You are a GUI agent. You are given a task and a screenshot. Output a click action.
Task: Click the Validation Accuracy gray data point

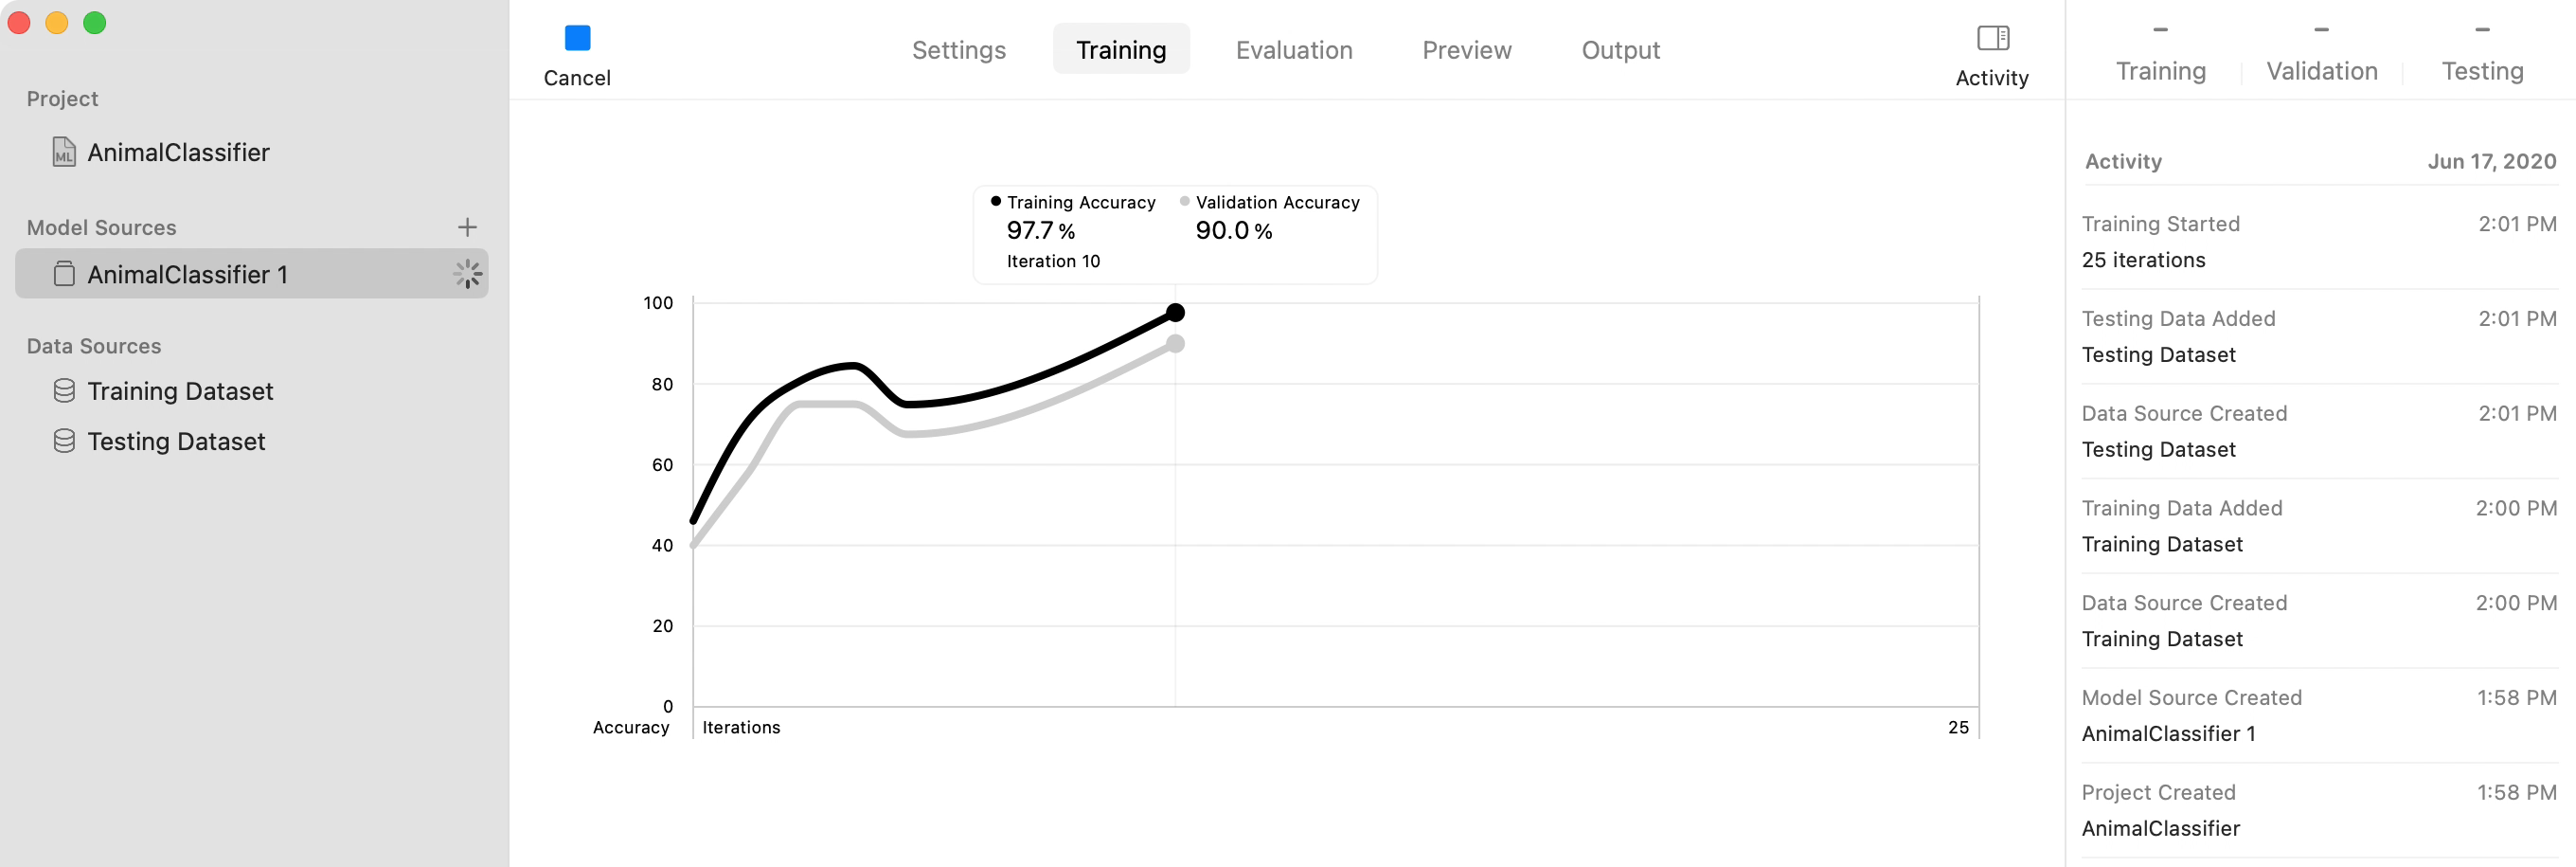coord(1175,344)
